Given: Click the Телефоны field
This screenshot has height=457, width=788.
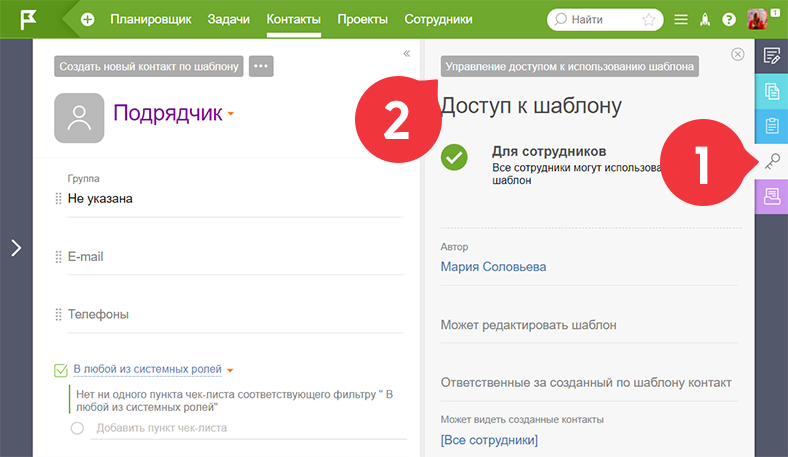Looking at the screenshot, I should tap(235, 315).
